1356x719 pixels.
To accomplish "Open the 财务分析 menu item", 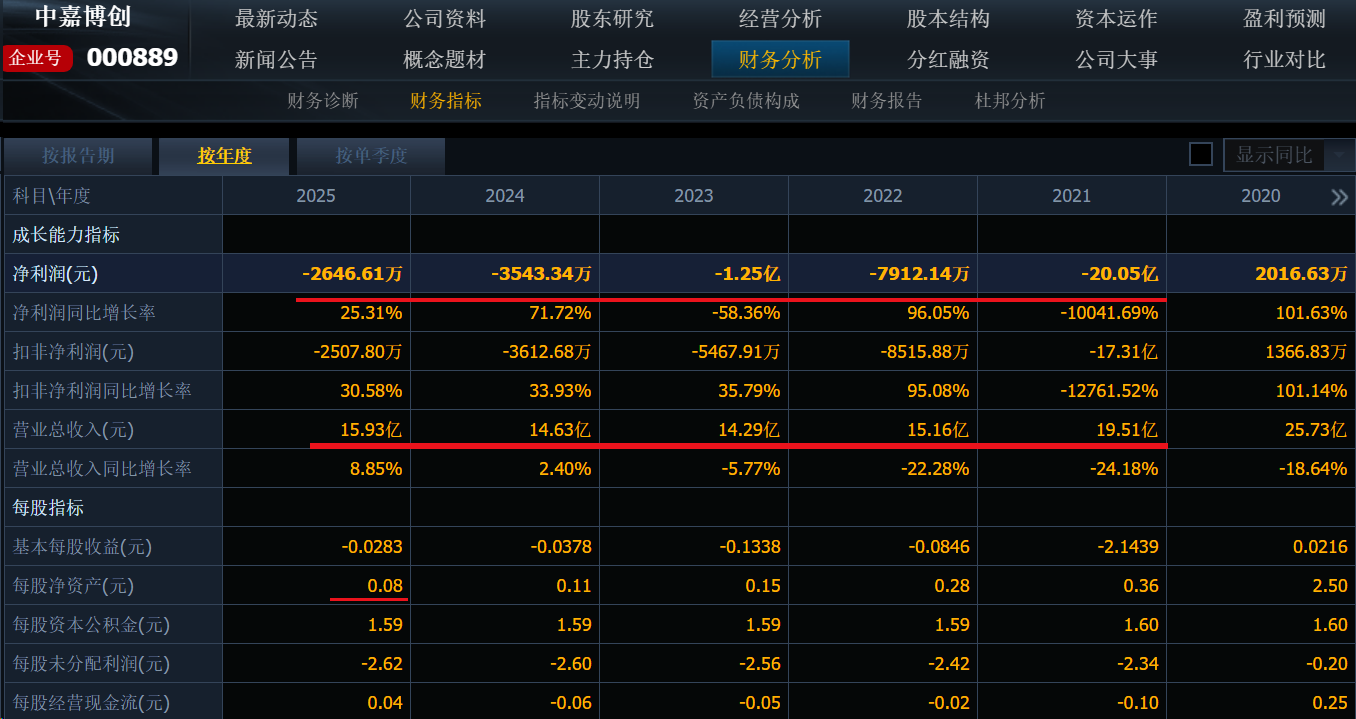I will tap(780, 59).
